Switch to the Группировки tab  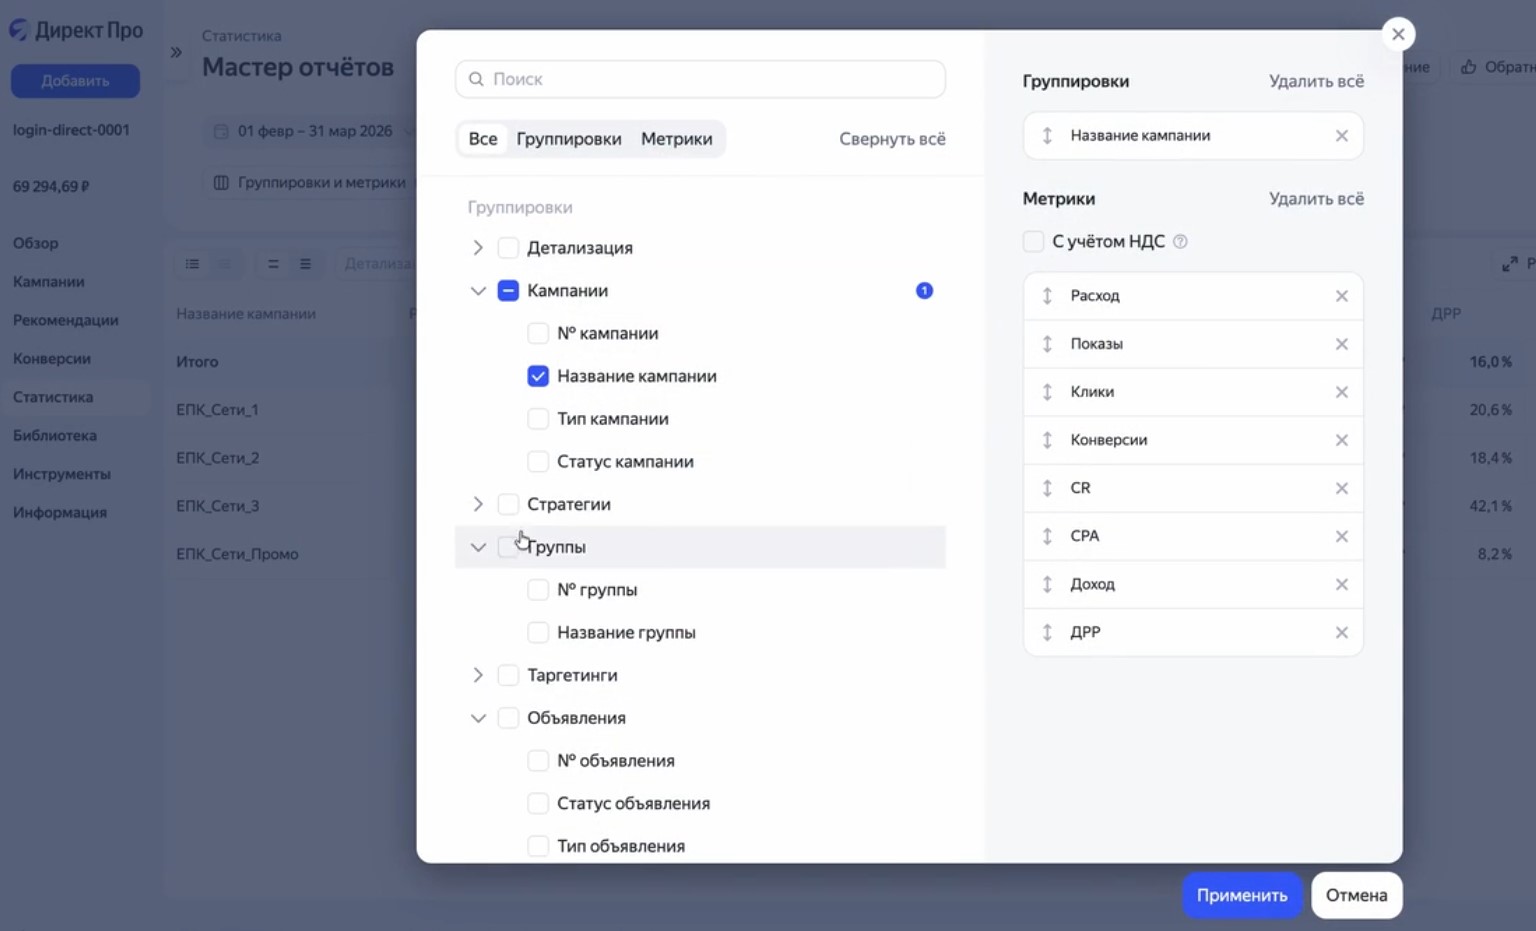pyautogui.click(x=569, y=139)
